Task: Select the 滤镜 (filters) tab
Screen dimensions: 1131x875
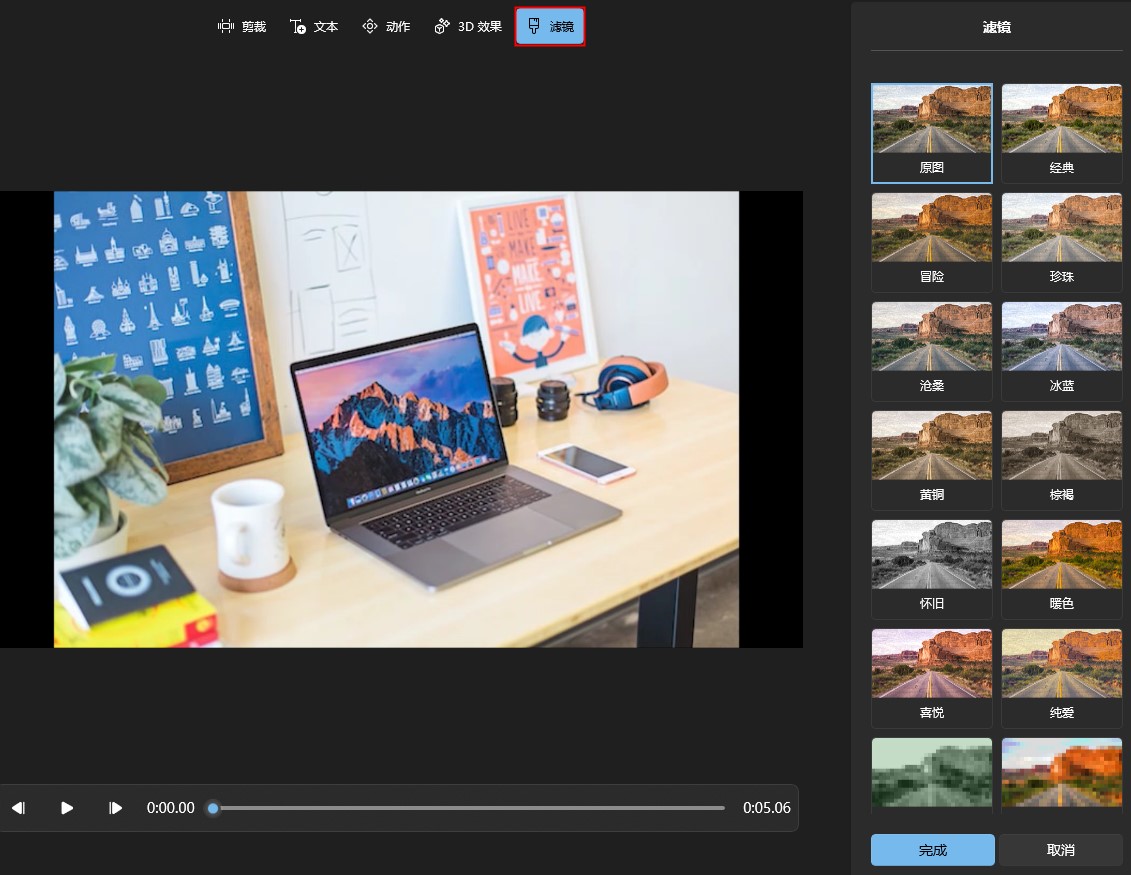Action: [x=550, y=27]
